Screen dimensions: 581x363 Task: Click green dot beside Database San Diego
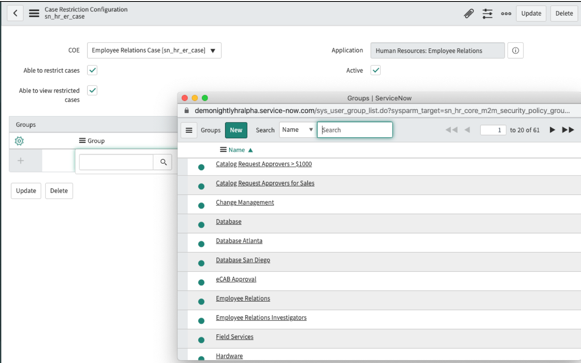click(x=201, y=263)
